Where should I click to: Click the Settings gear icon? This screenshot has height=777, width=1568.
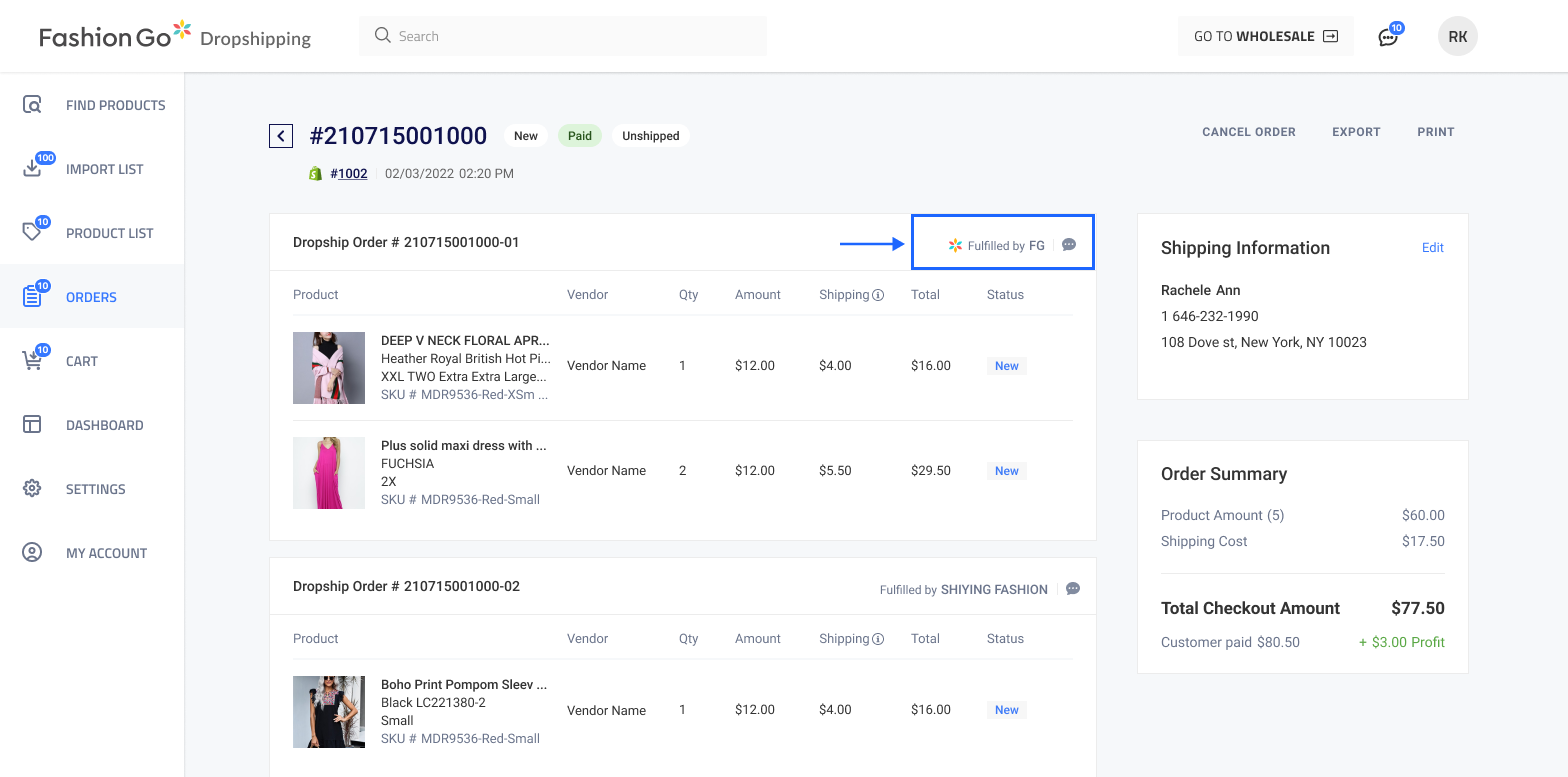click(x=32, y=489)
